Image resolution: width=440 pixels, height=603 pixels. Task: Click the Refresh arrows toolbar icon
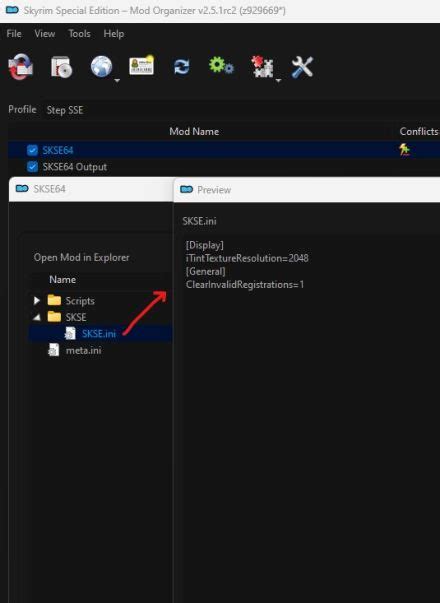pos(182,67)
